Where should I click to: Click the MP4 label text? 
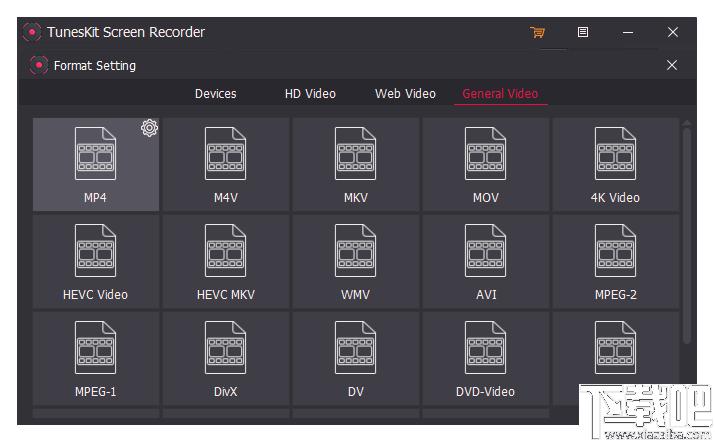point(95,198)
